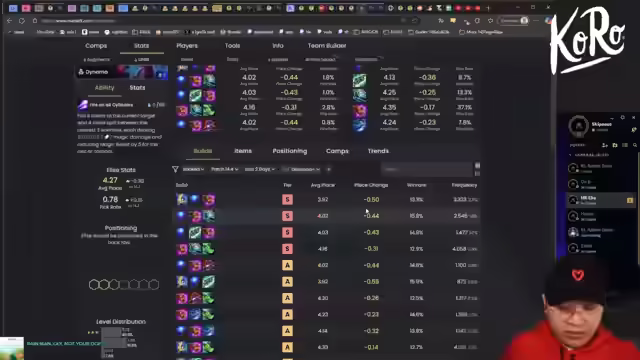
Task: Click the first S-tier build's item icons
Action: tap(196, 200)
